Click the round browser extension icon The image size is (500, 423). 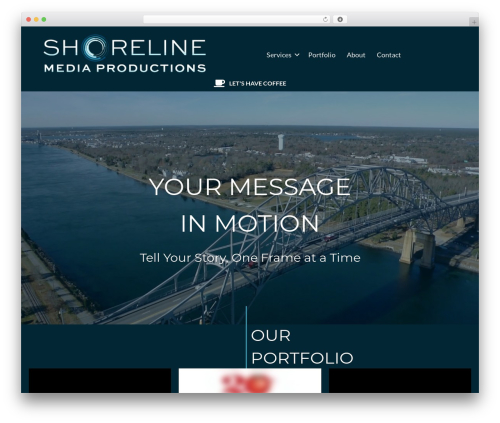340,20
